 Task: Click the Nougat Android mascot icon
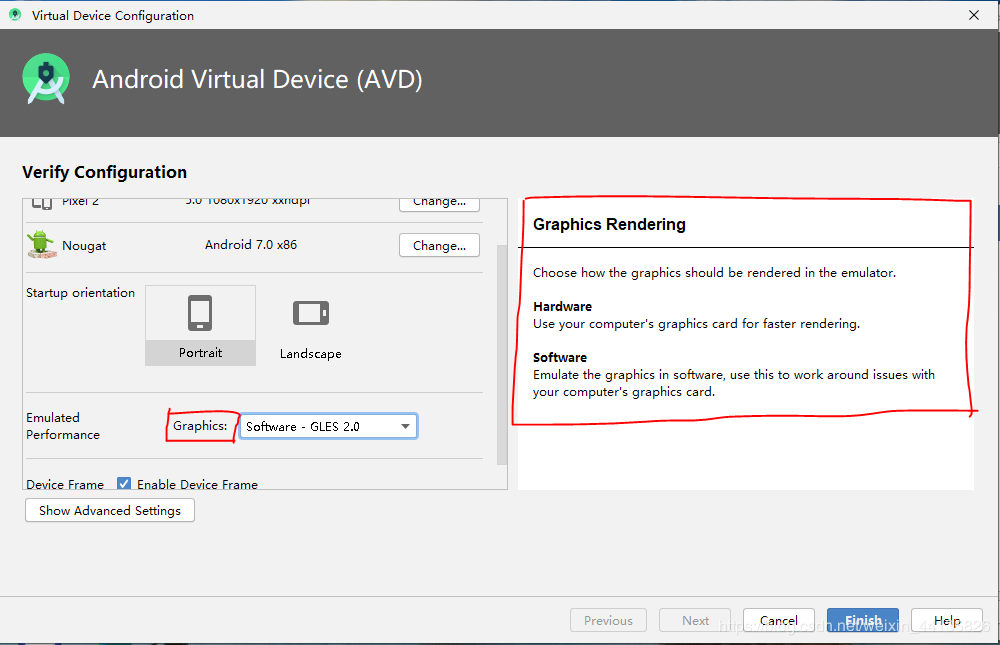click(x=42, y=244)
